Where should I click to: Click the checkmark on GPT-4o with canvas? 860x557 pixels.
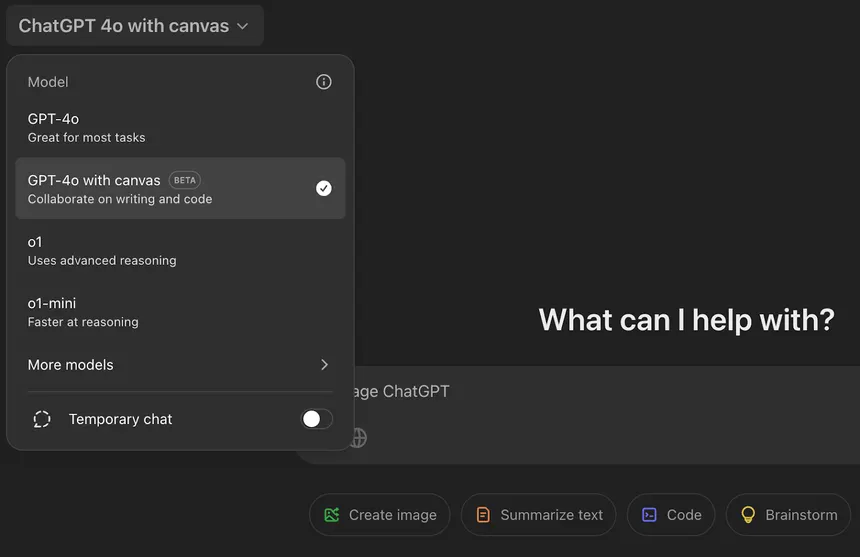click(x=323, y=188)
